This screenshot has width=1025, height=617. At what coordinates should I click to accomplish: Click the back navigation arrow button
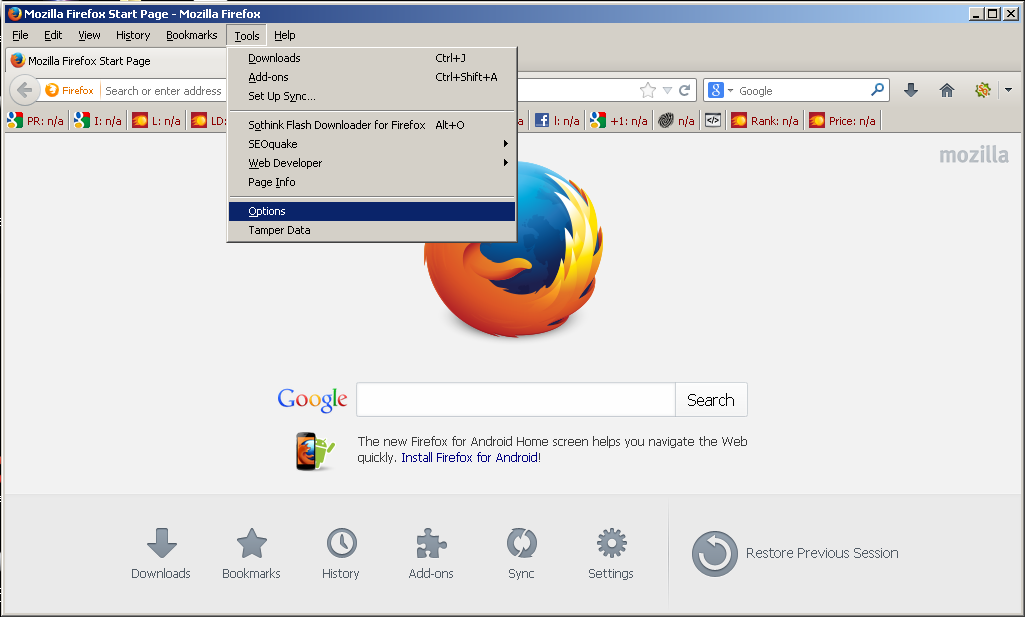pyautogui.click(x=24, y=90)
